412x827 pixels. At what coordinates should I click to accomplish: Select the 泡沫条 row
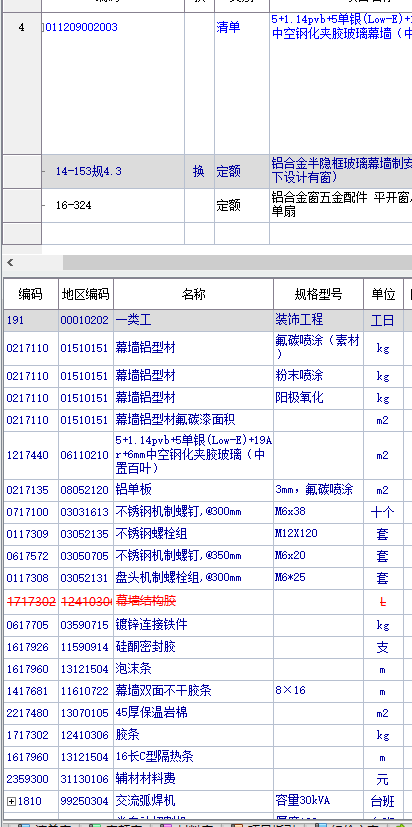click(x=206, y=669)
